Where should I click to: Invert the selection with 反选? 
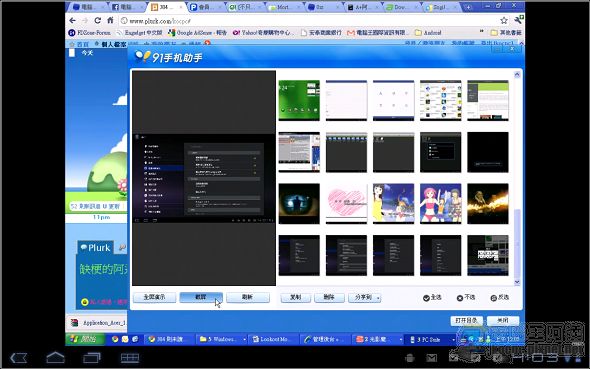499,298
